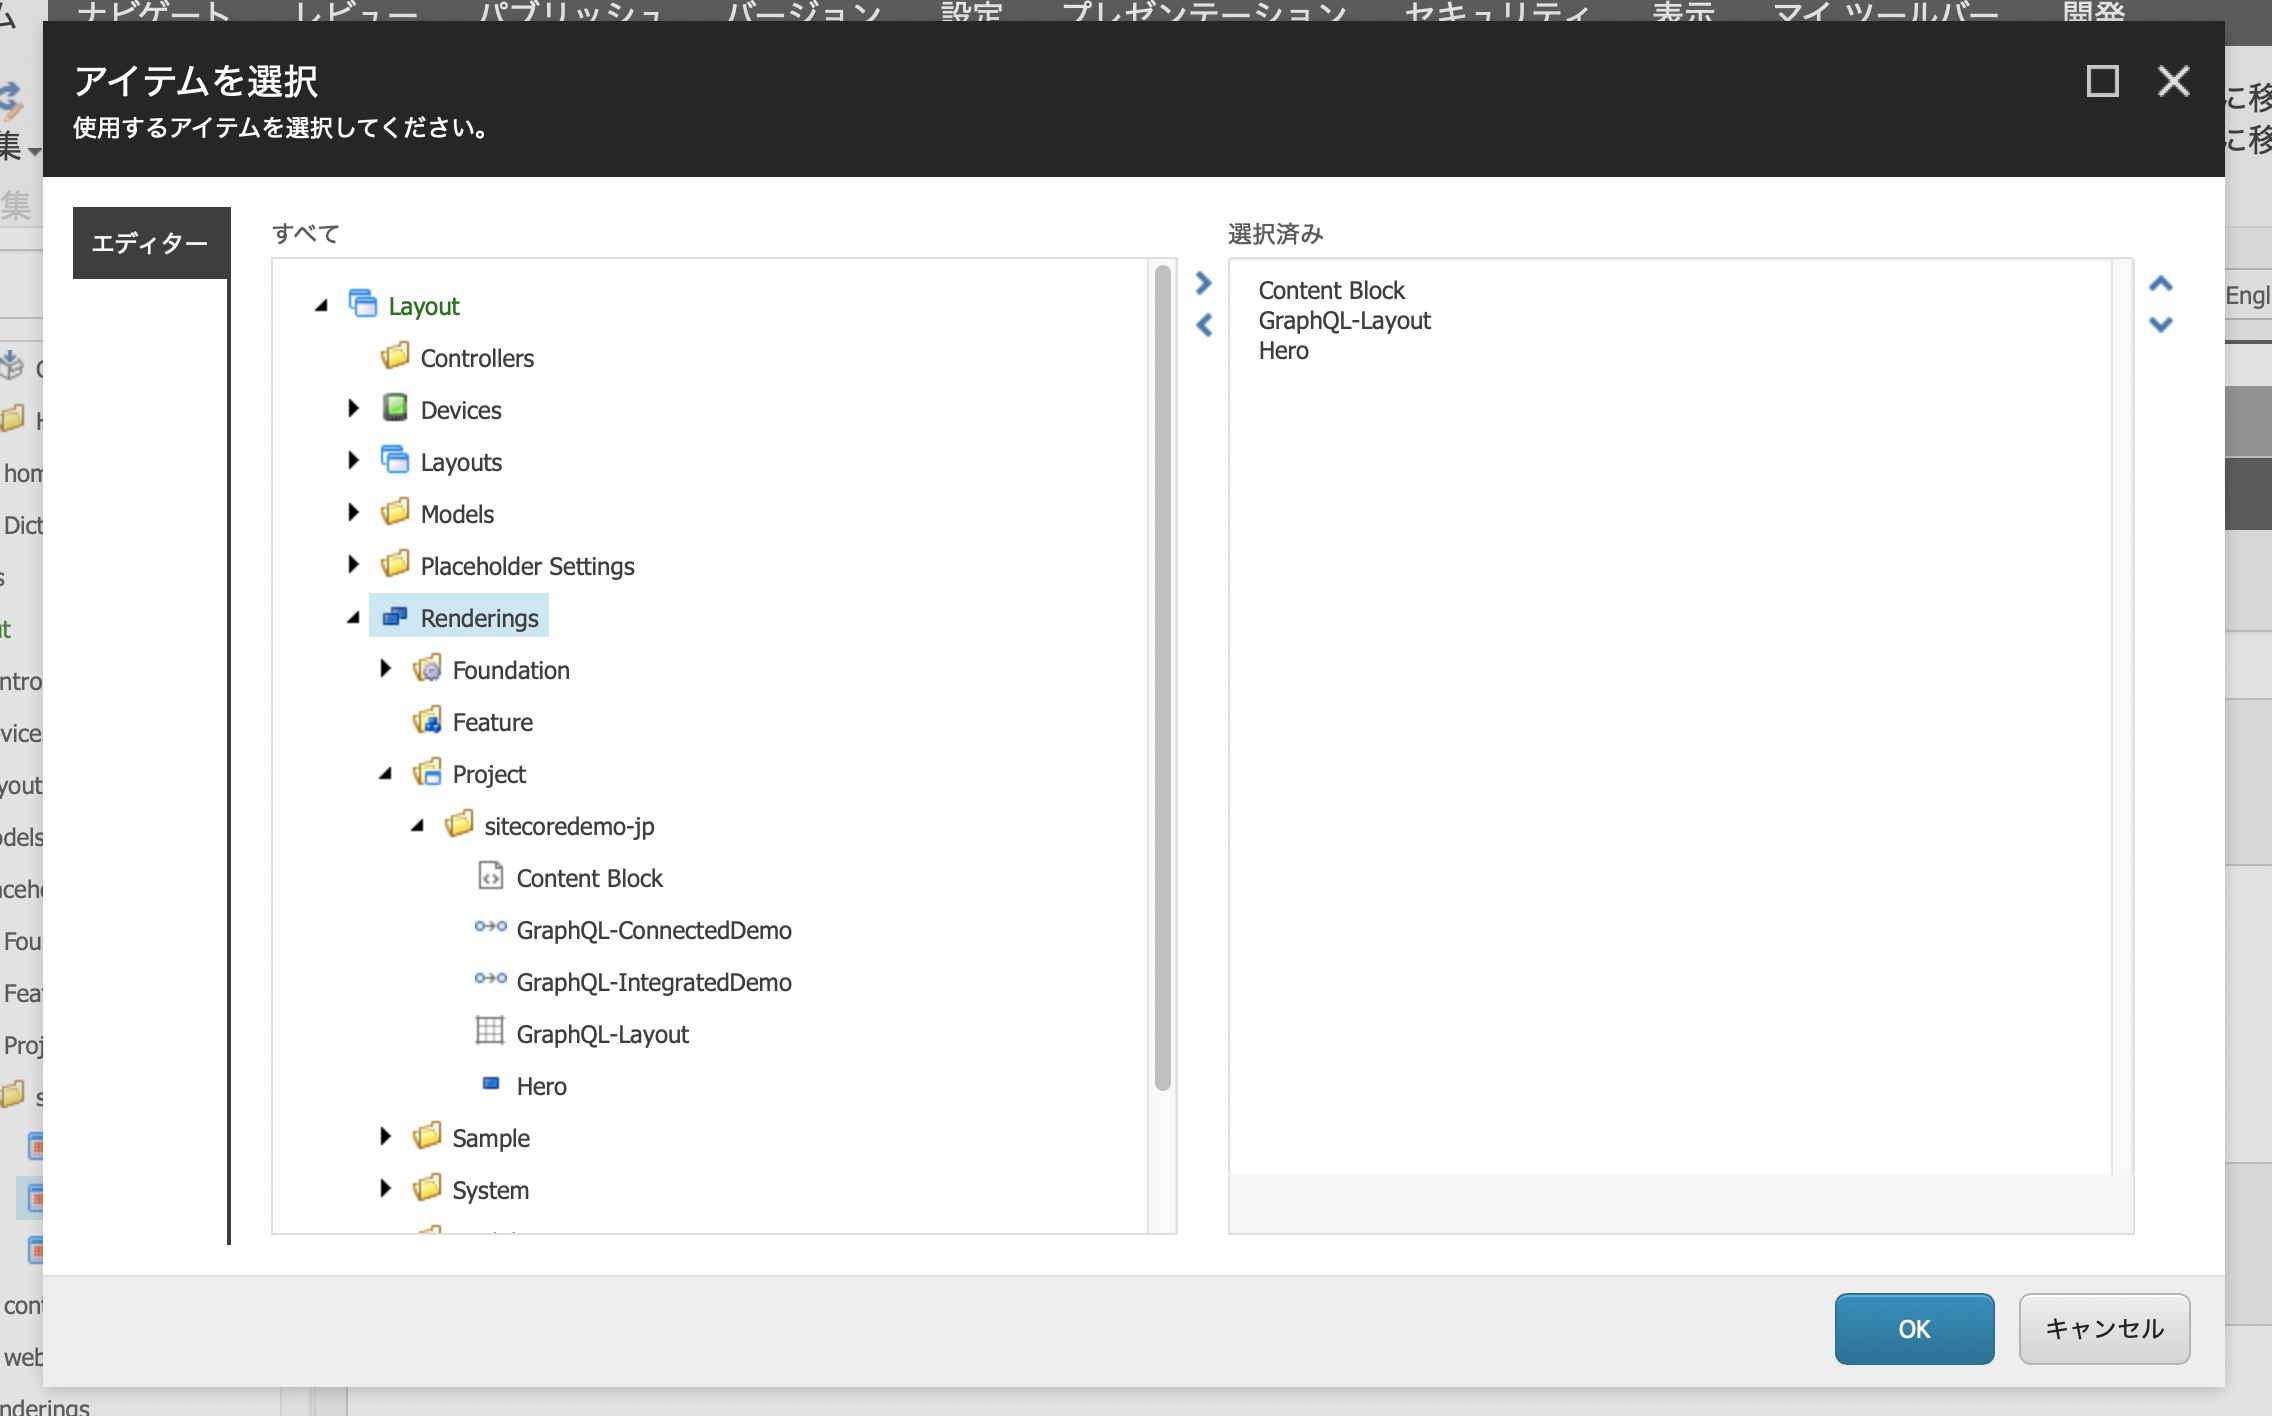Image resolution: width=2272 pixels, height=1416 pixels.
Task: Click the sitecoredemo-jp folder icon
Action: tap(459, 824)
